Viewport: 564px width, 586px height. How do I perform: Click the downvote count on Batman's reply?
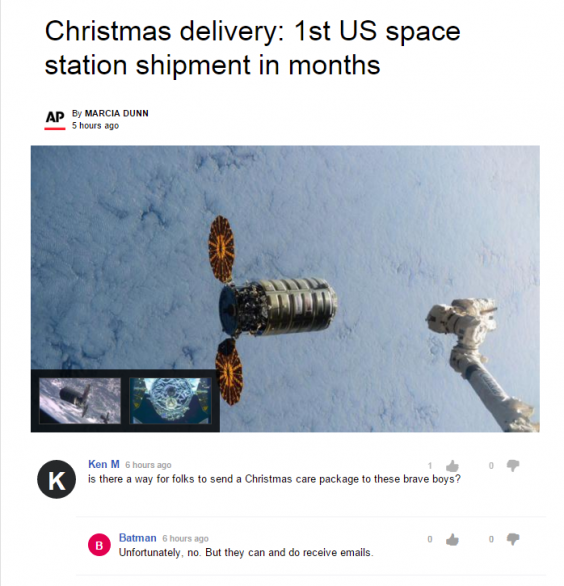(491, 539)
